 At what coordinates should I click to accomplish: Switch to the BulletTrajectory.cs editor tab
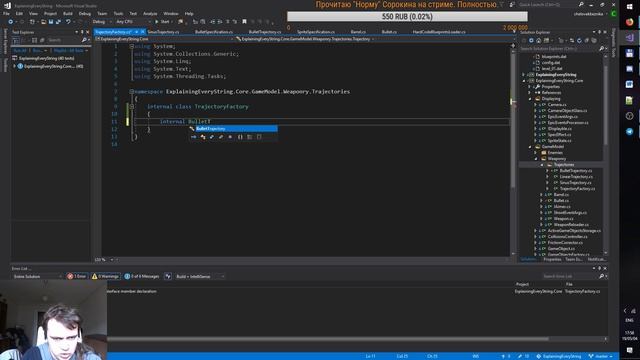[x=264, y=32]
